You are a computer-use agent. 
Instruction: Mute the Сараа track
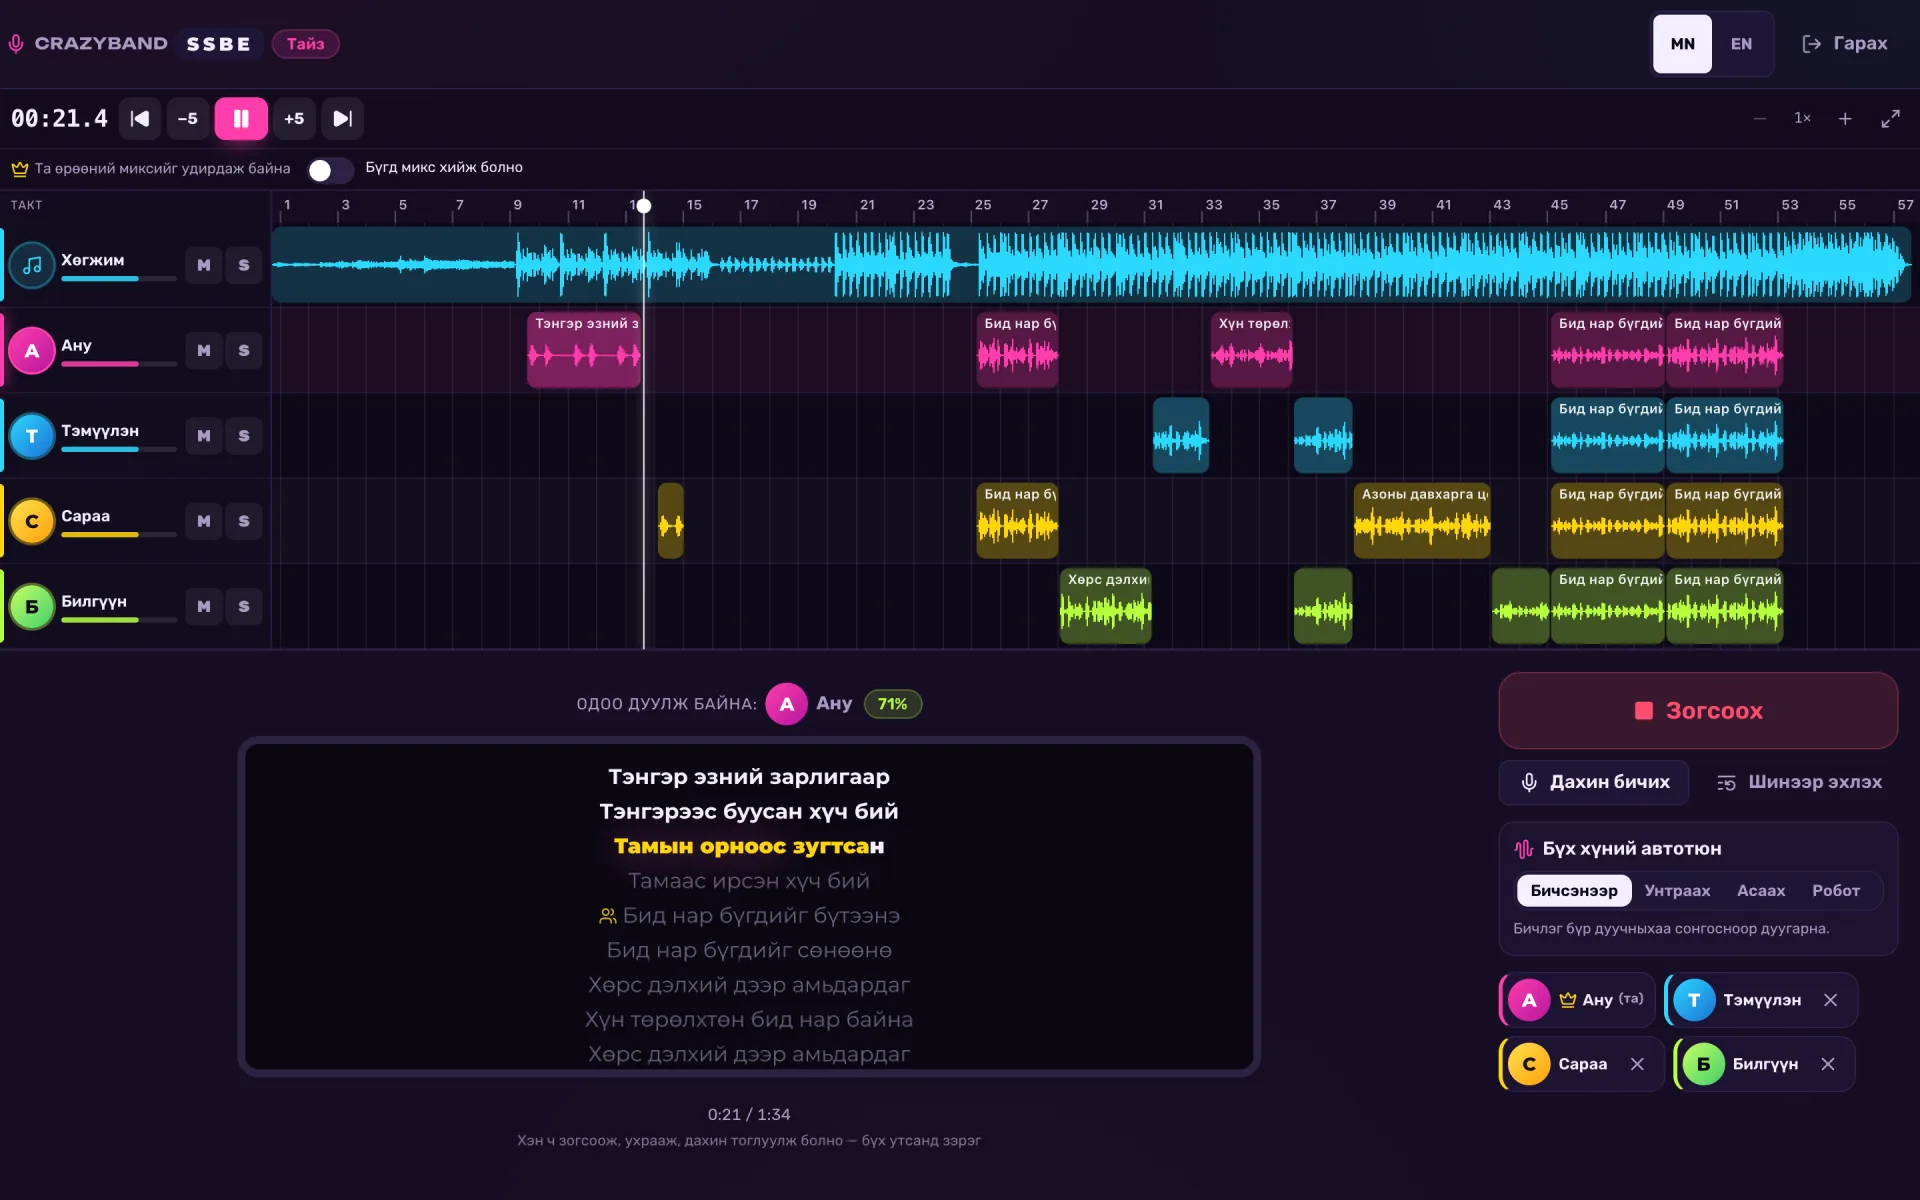coord(204,521)
